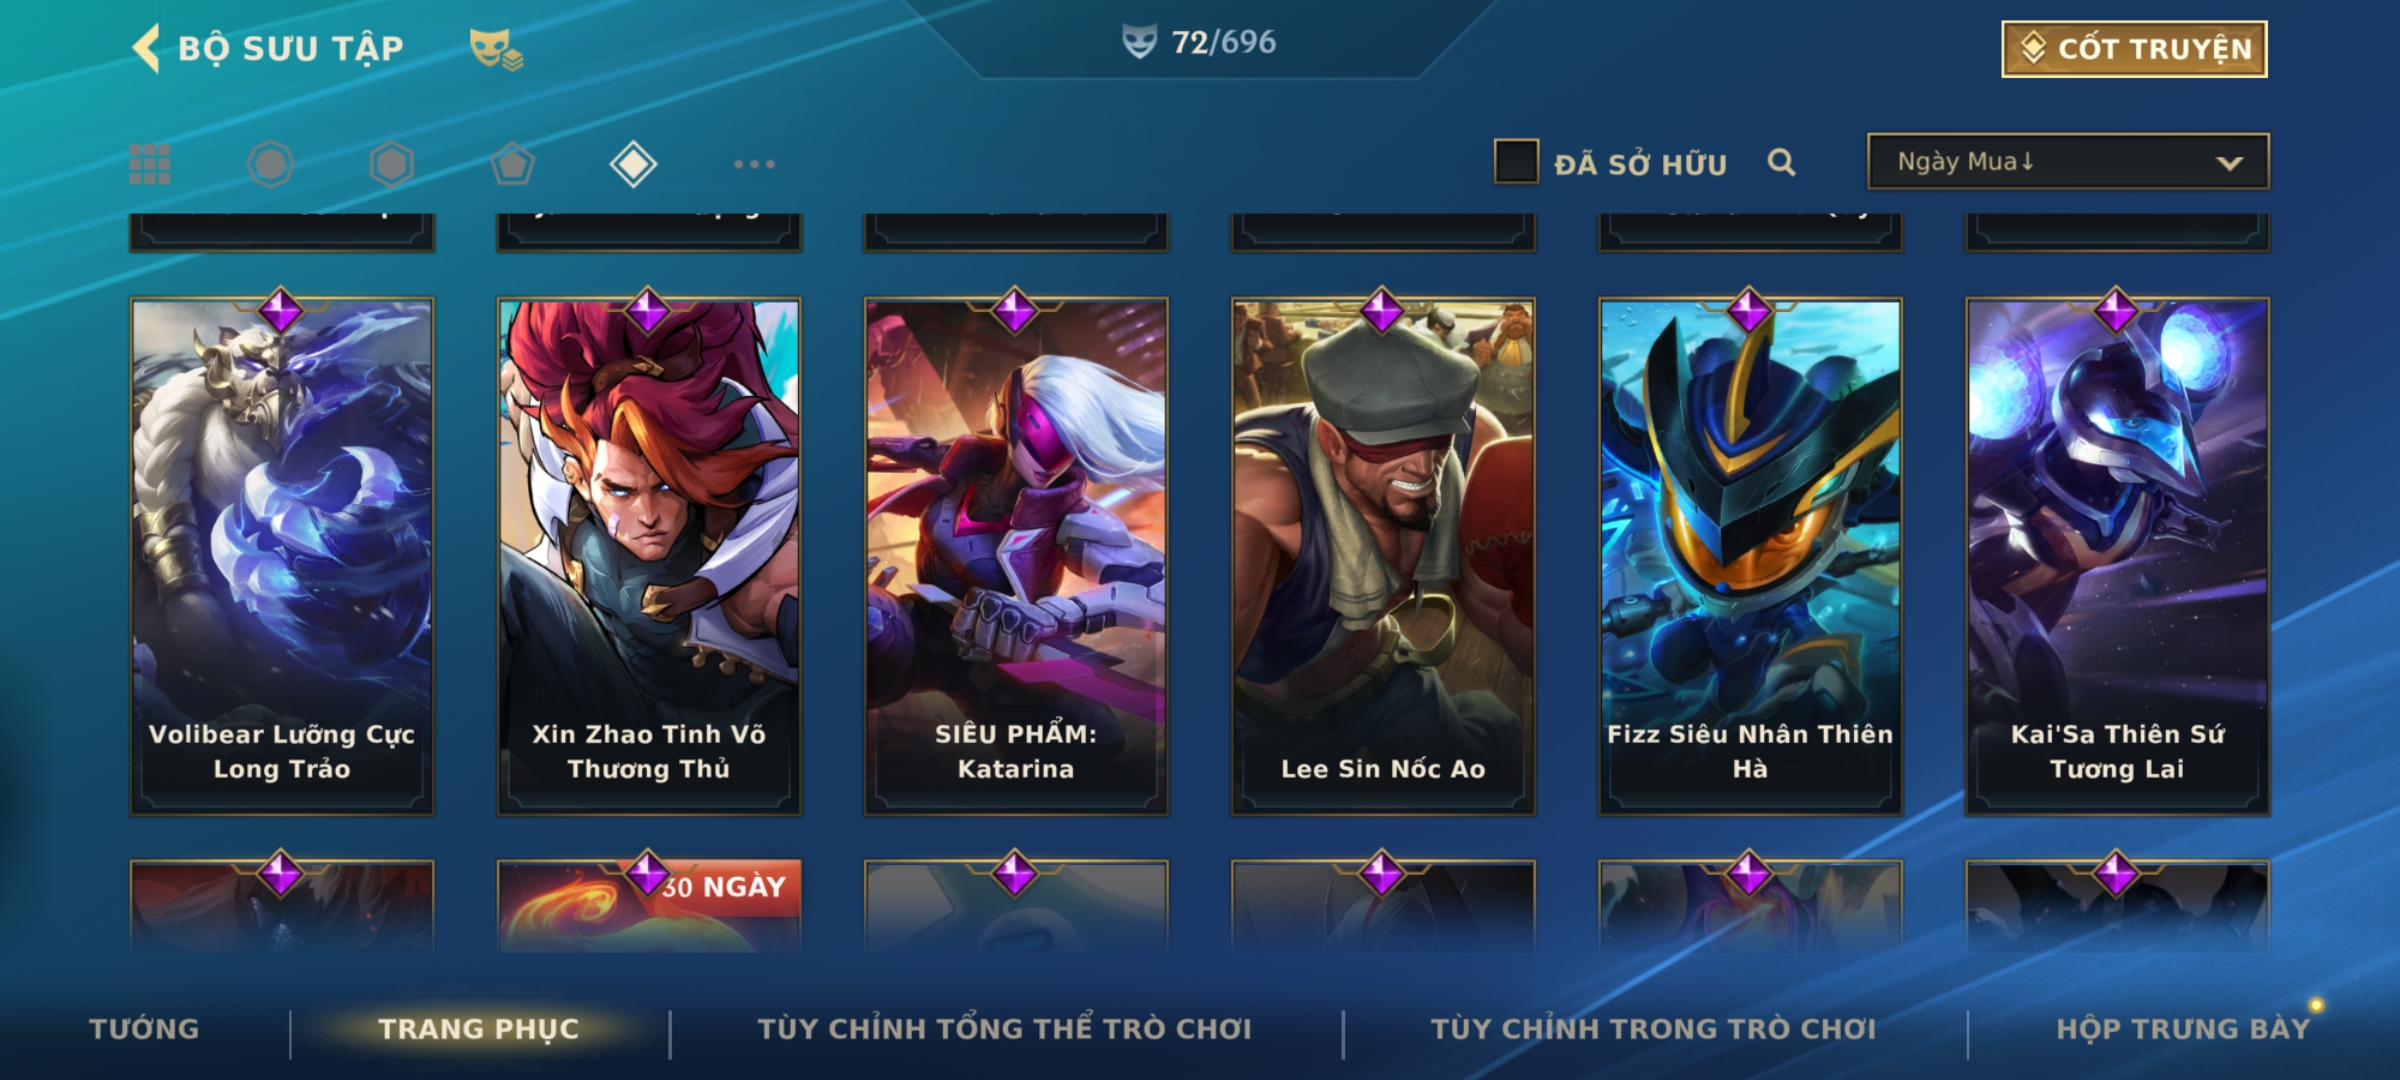
Task: Select the hexagon rarity filter icon
Action: pyautogui.click(x=391, y=164)
